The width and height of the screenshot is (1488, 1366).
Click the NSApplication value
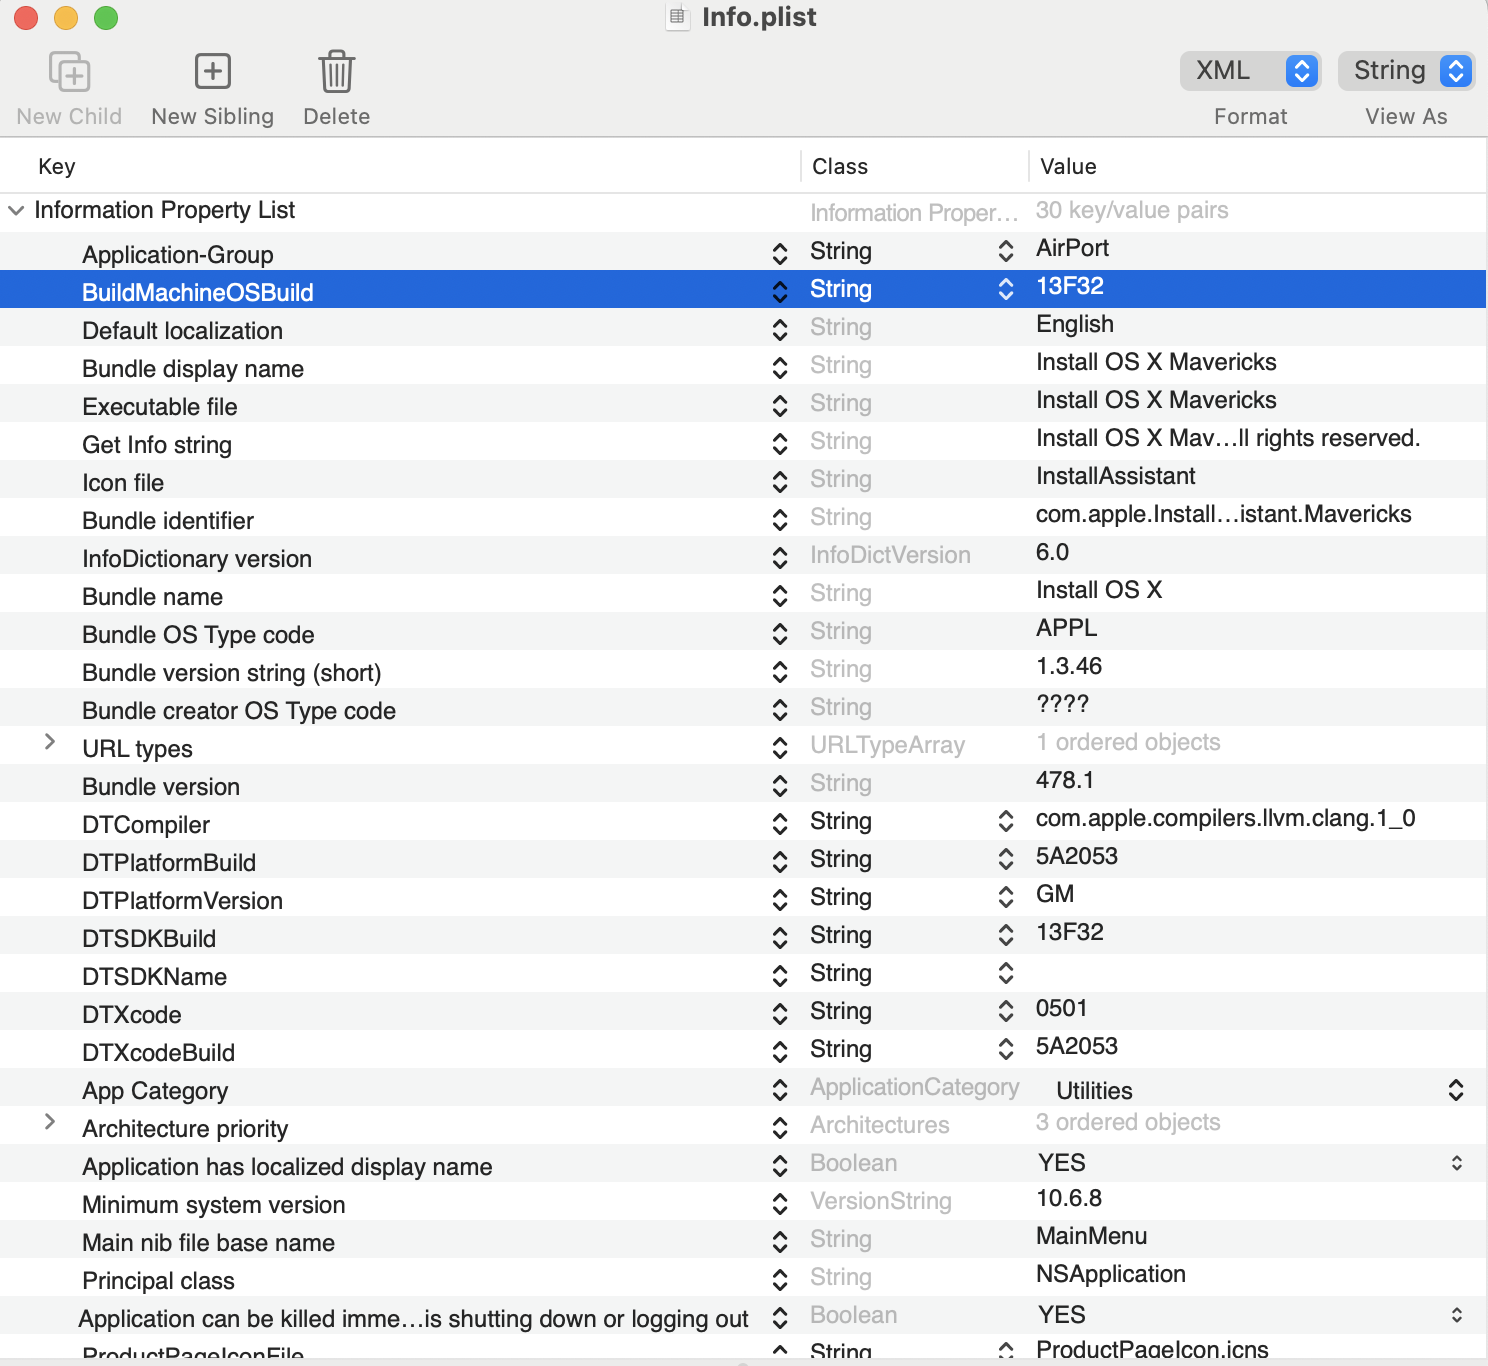[1111, 1274]
